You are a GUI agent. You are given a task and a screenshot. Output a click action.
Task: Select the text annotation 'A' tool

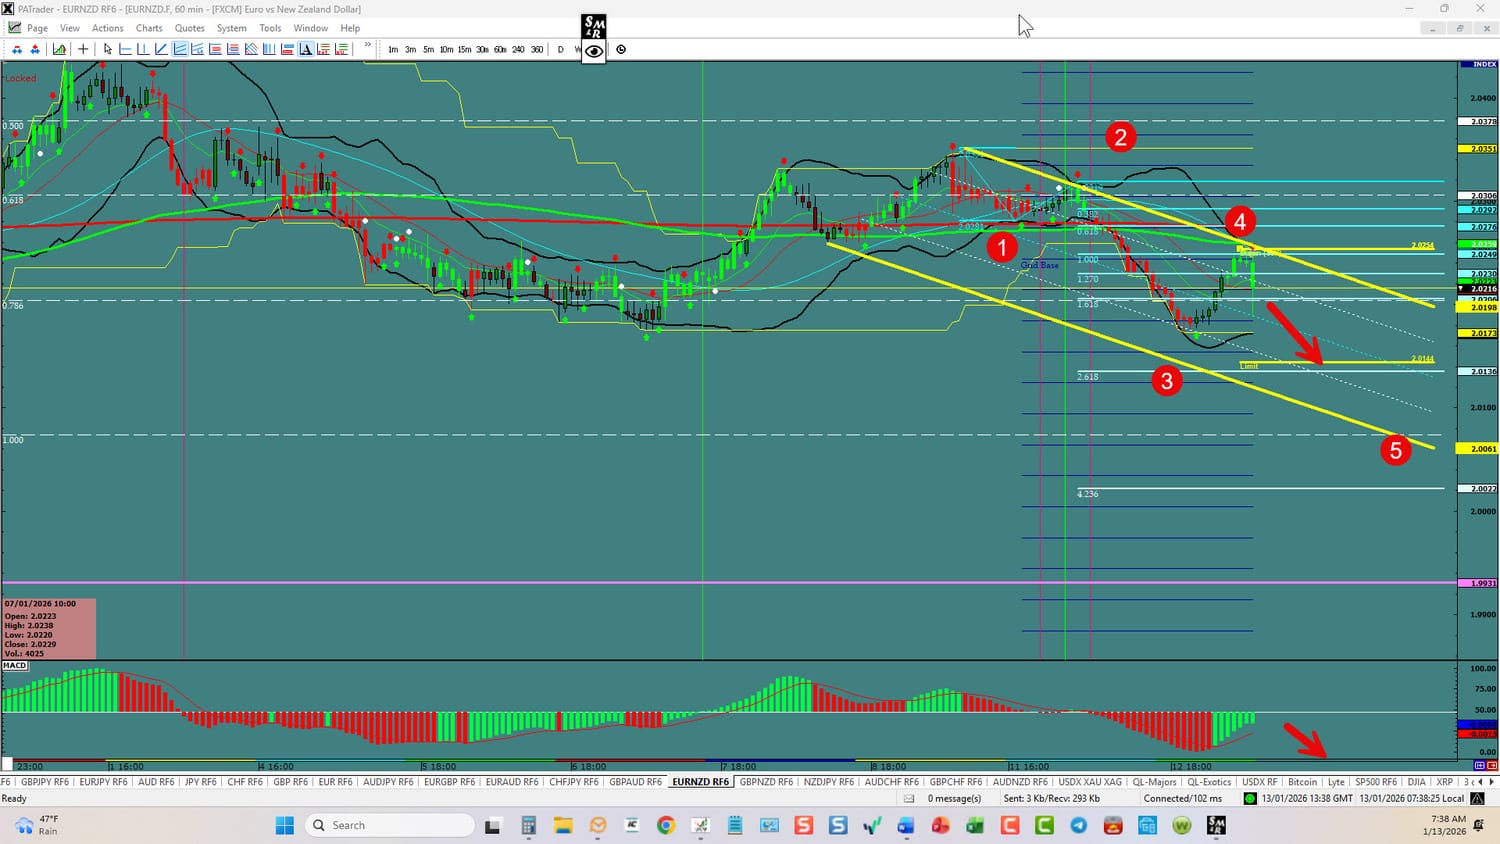[306, 49]
